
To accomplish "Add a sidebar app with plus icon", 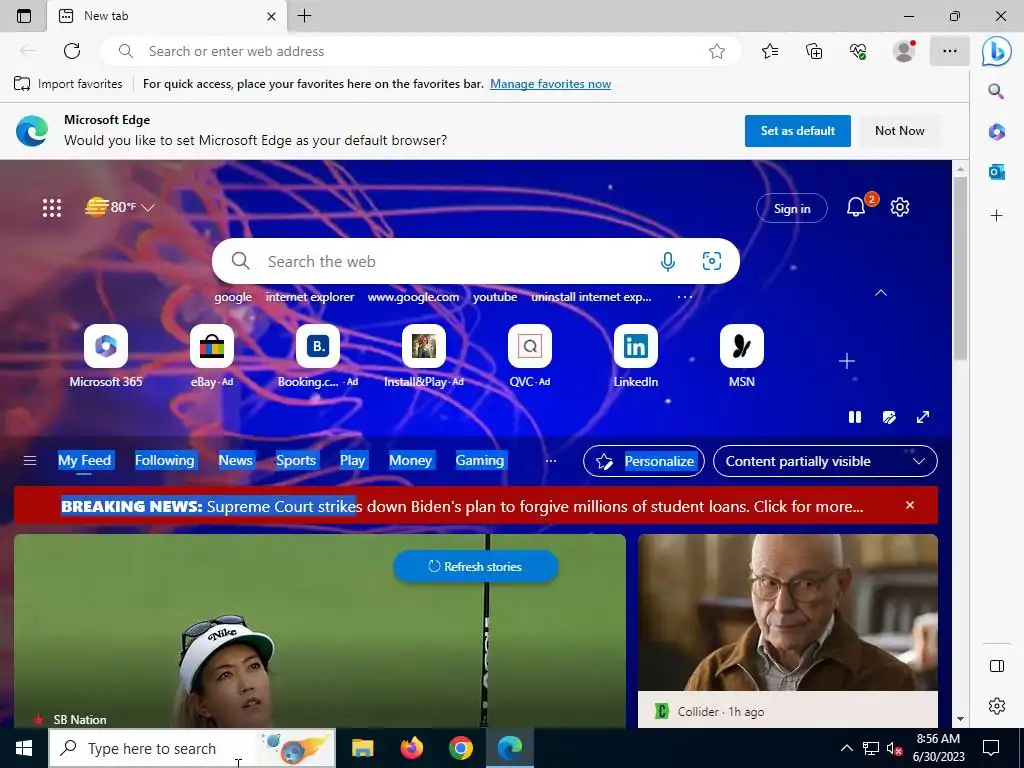I will coord(997,216).
